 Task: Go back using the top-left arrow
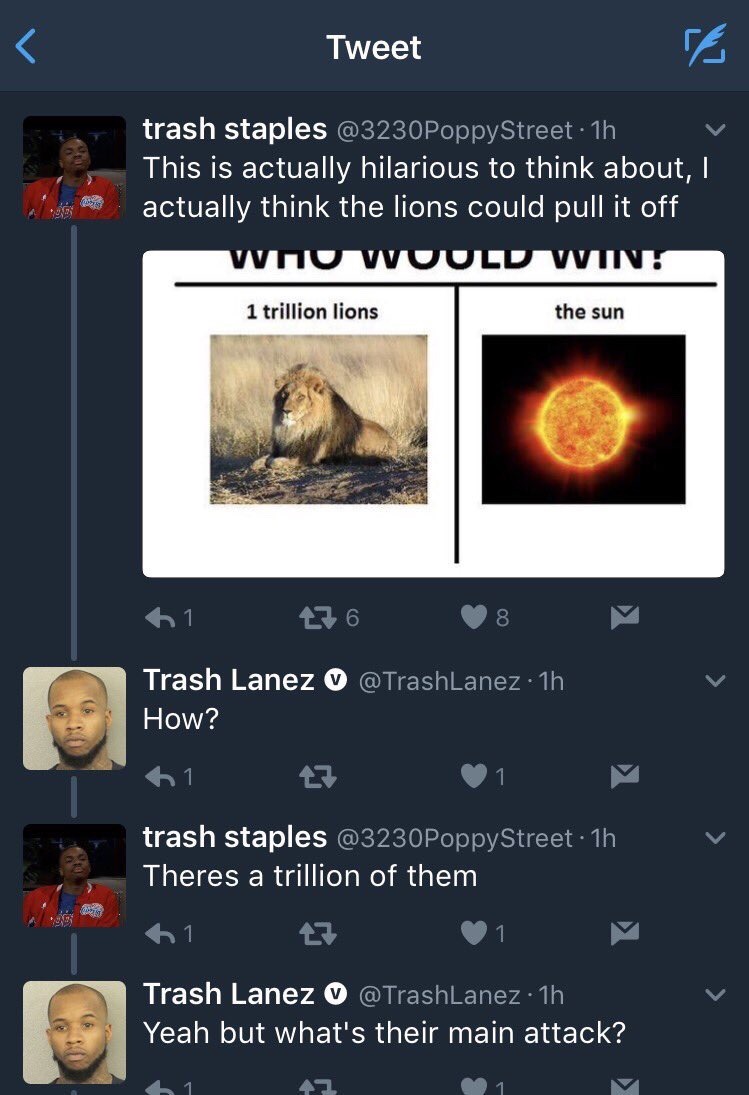click(25, 47)
